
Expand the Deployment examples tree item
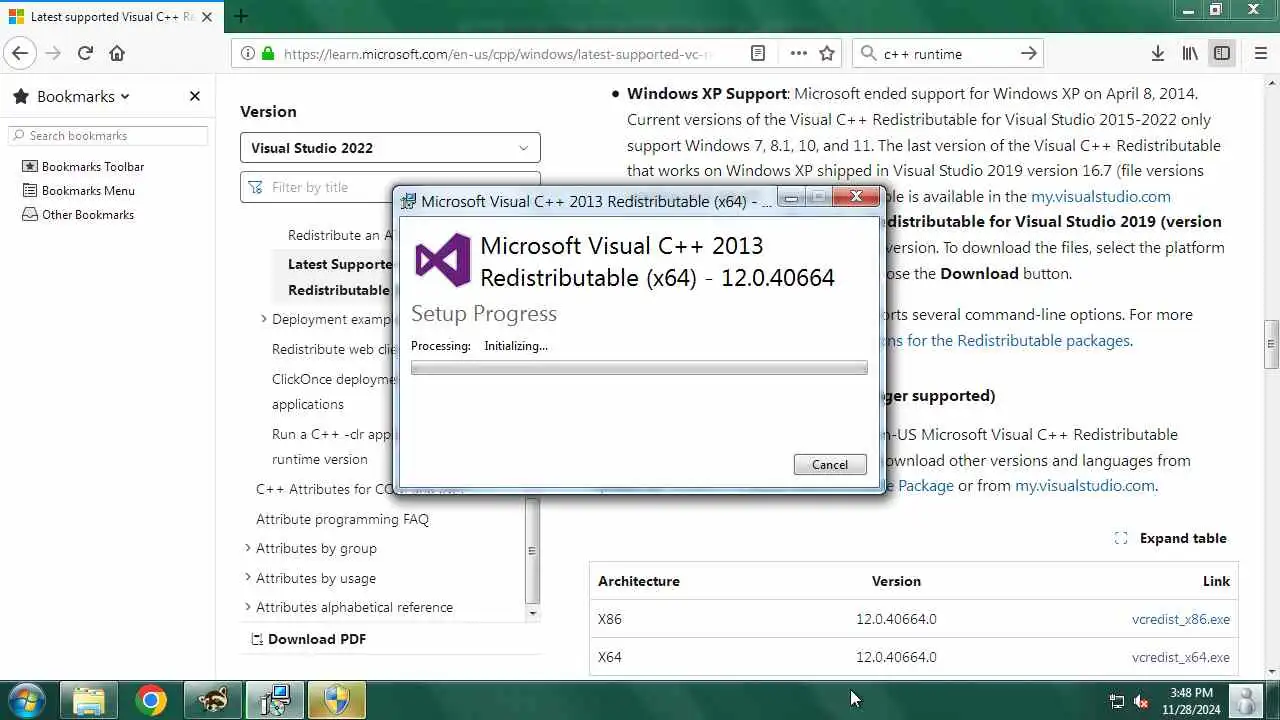[x=264, y=319]
